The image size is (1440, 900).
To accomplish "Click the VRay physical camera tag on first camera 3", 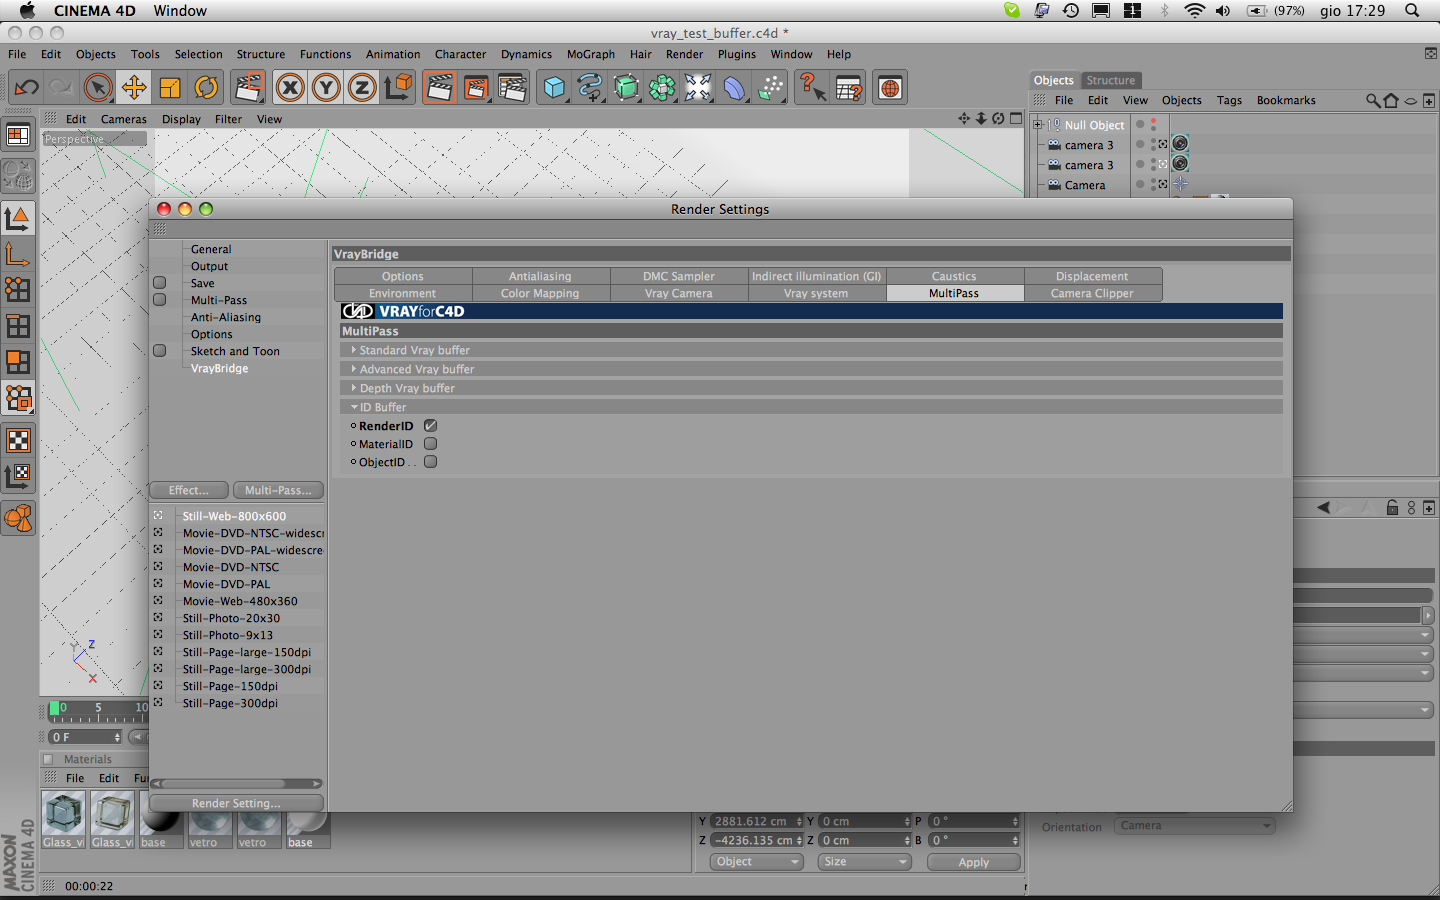I will pyautogui.click(x=1180, y=144).
